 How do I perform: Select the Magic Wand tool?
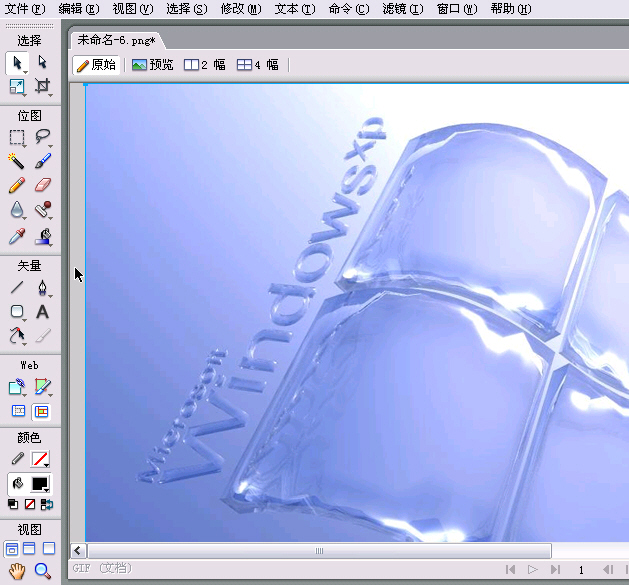coord(17,161)
